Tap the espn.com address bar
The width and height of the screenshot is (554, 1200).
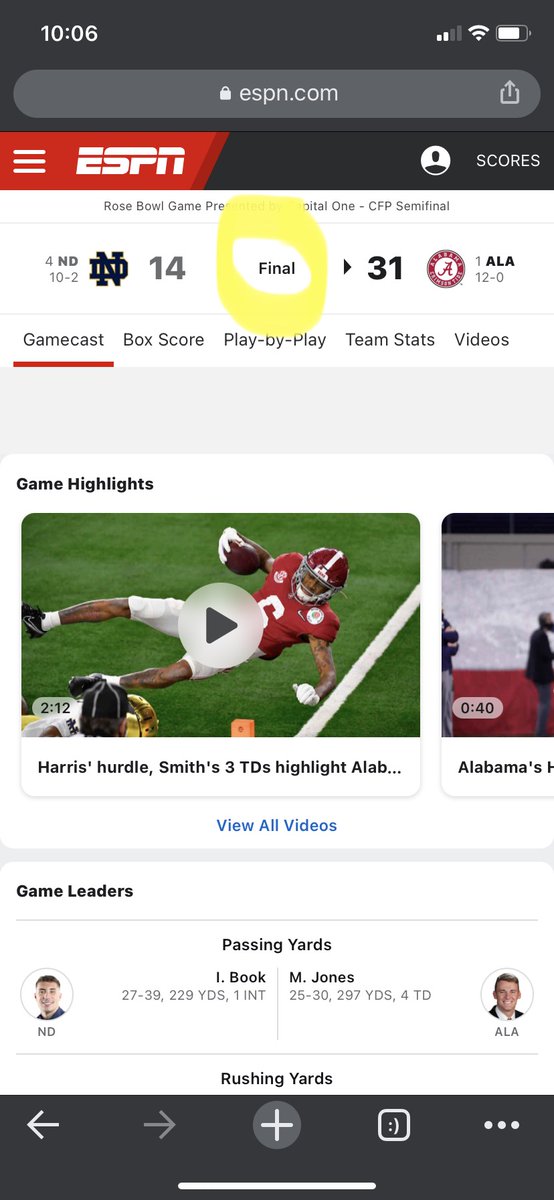pos(277,94)
